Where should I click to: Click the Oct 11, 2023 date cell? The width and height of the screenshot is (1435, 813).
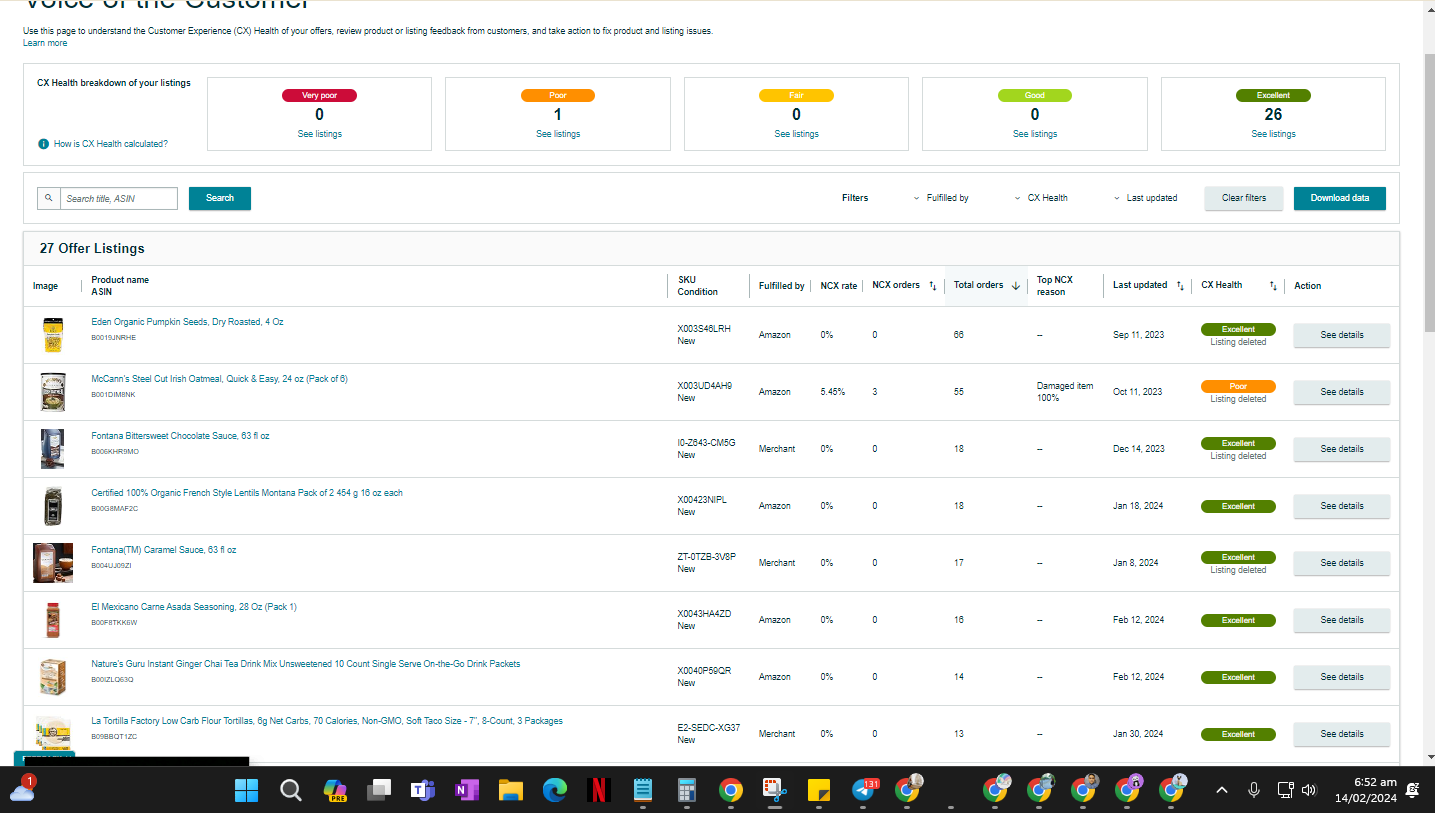[1138, 392]
